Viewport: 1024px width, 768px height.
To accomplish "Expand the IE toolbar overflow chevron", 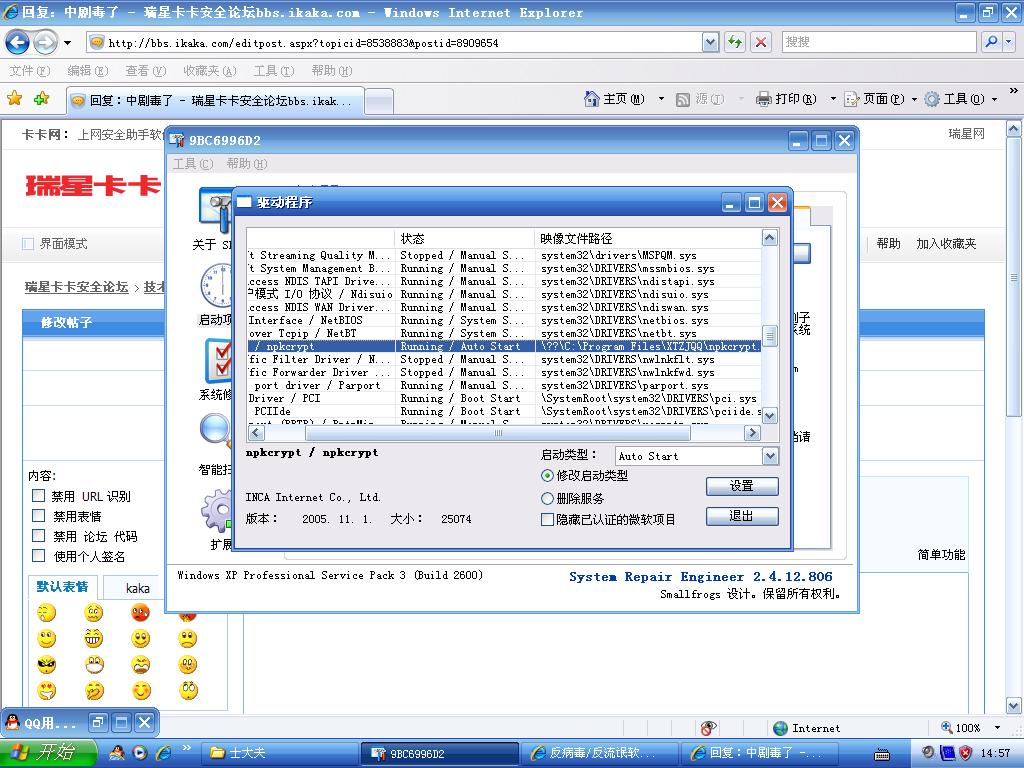I will tap(1014, 91).
